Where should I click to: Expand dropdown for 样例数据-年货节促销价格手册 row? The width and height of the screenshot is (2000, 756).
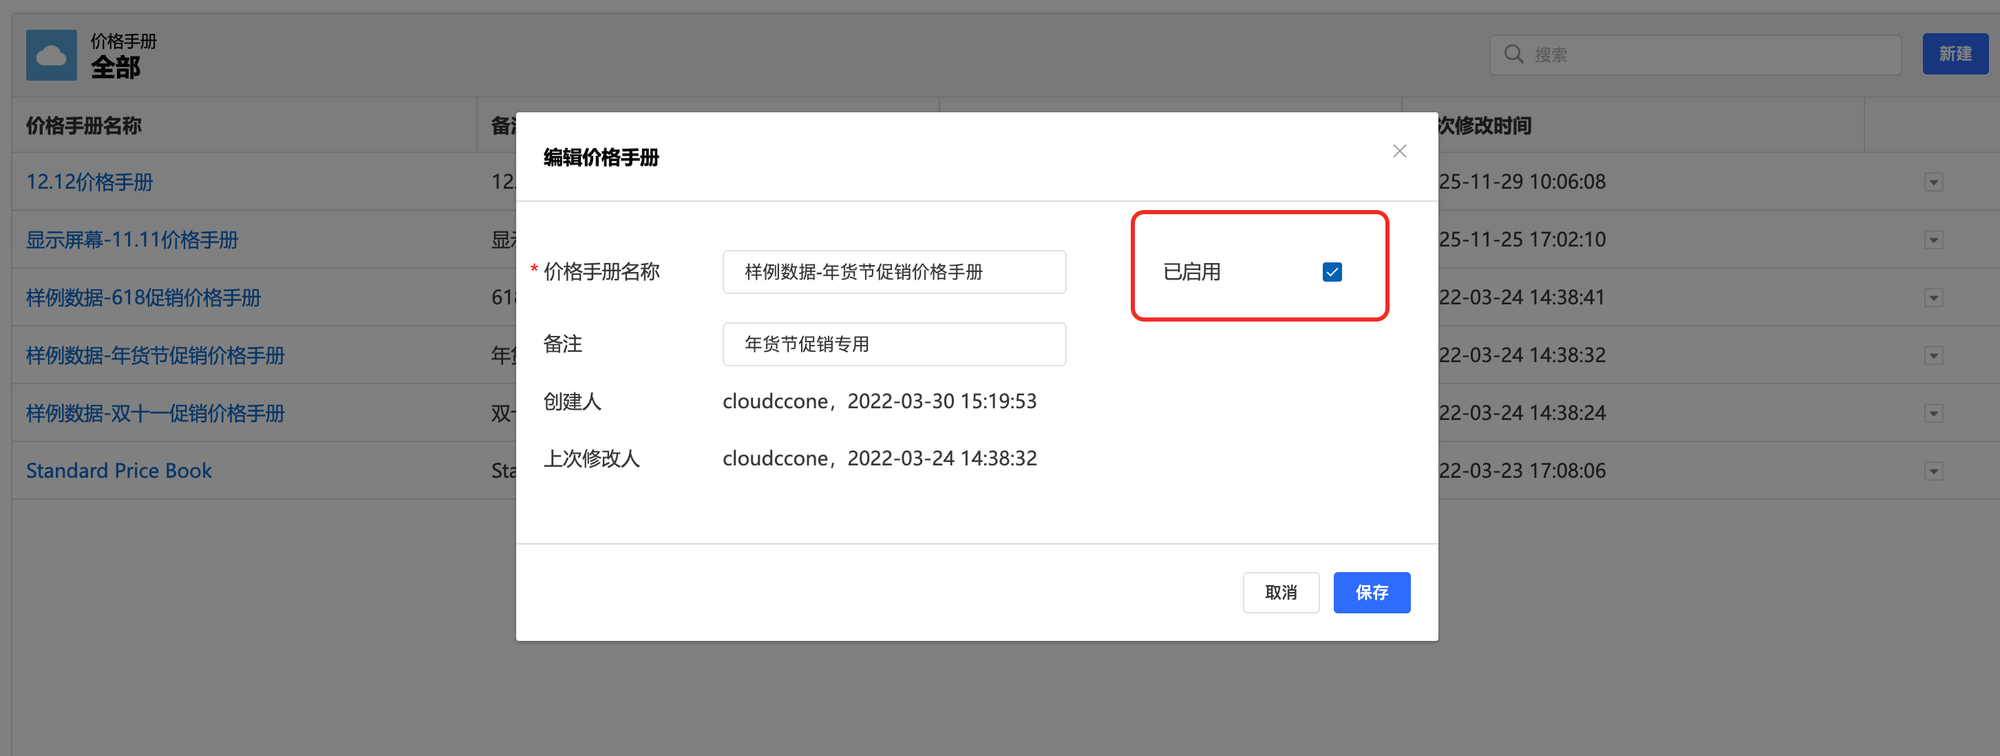1933,356
